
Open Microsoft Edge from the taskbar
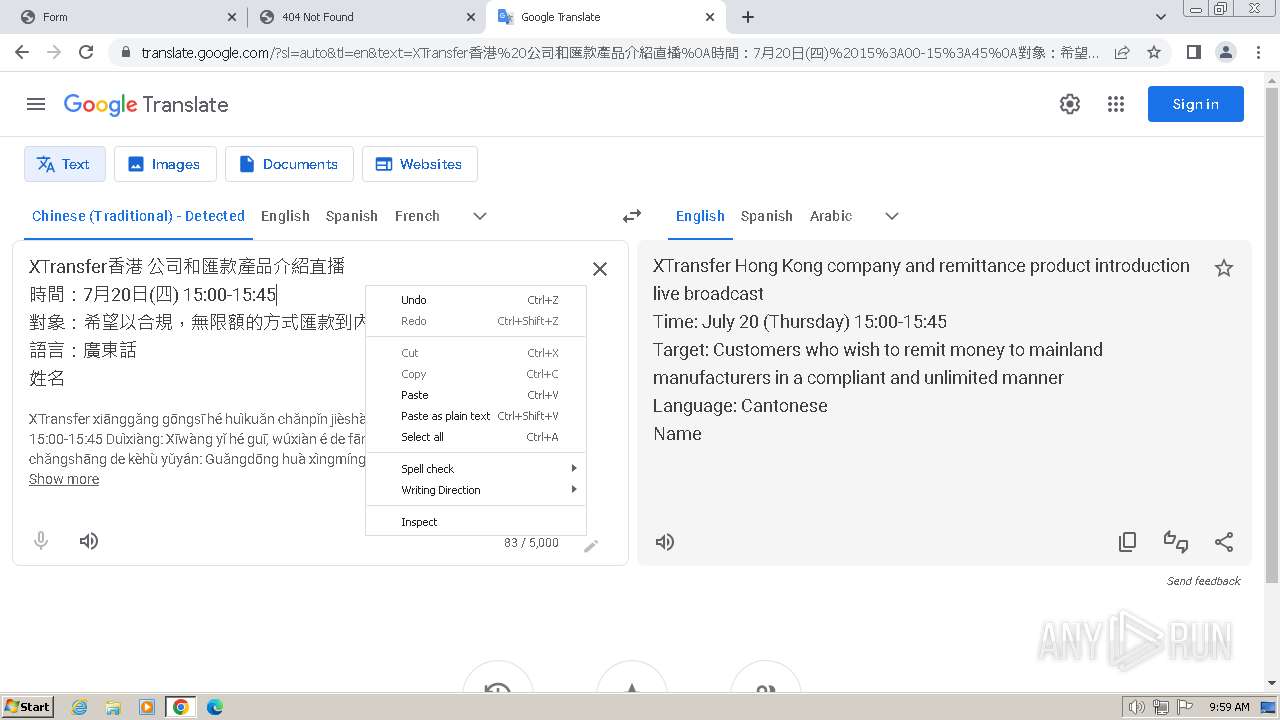tap(214, 707)
